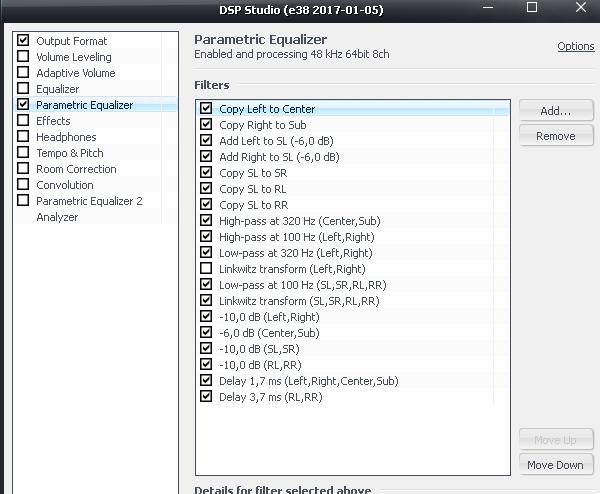Uncheck the Output Format checkbox
This screenshot has height=494, width=600.
pos(23,41)
